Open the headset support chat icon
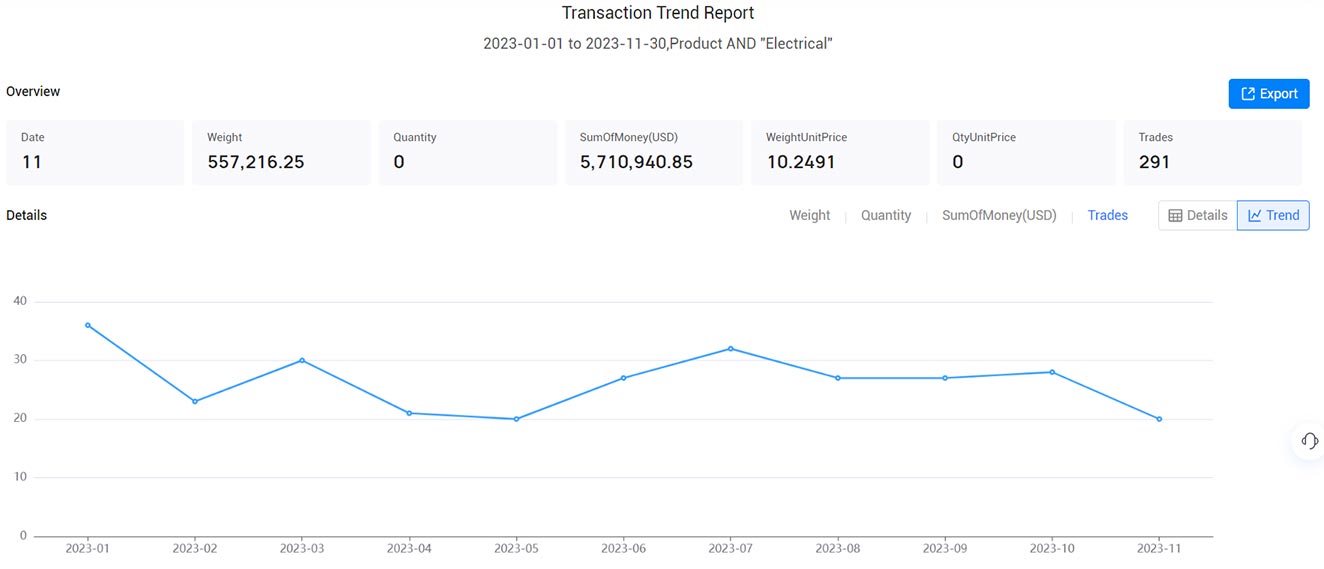Image resolution: width=1324 pixels, height=569 pixels. tap(1309, 441)
